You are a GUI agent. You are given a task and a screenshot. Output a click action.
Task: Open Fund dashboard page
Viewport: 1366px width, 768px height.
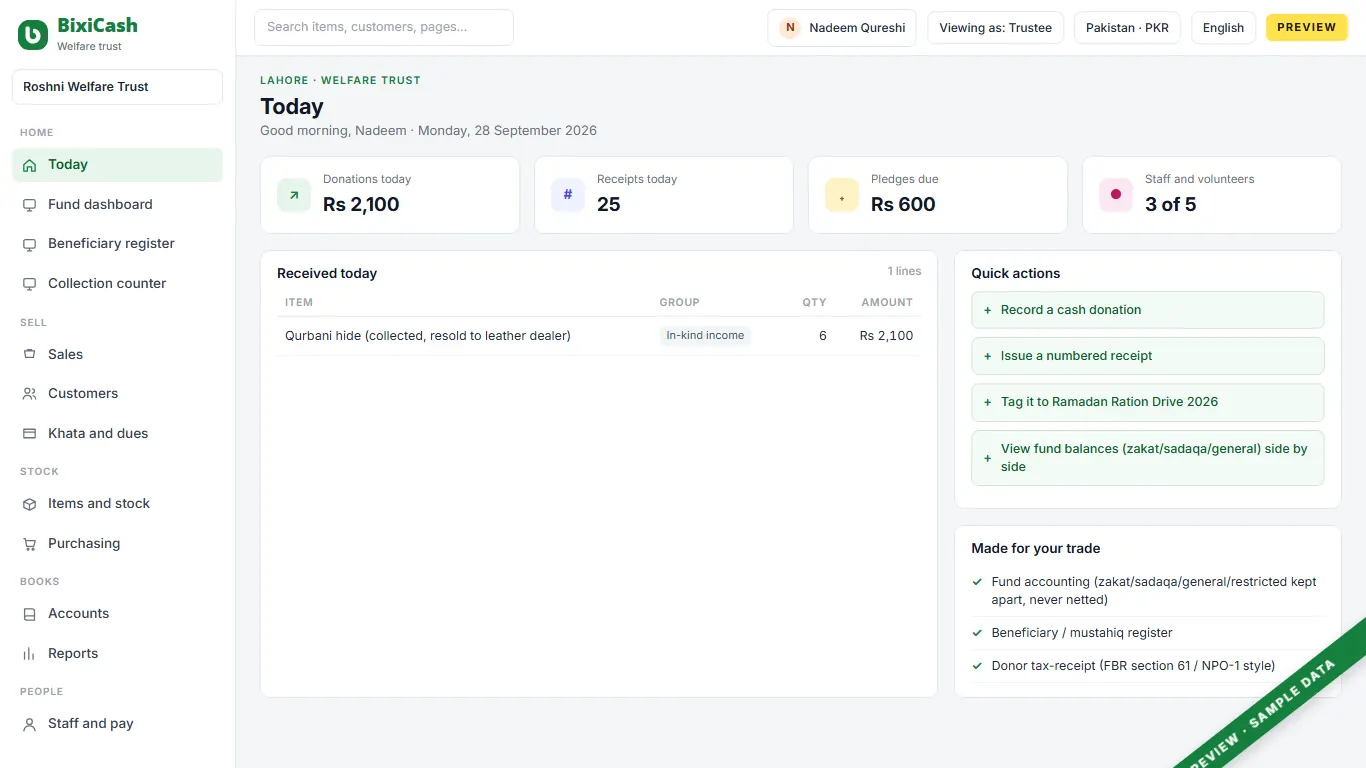pyautogui.click(x=117, y=204)
